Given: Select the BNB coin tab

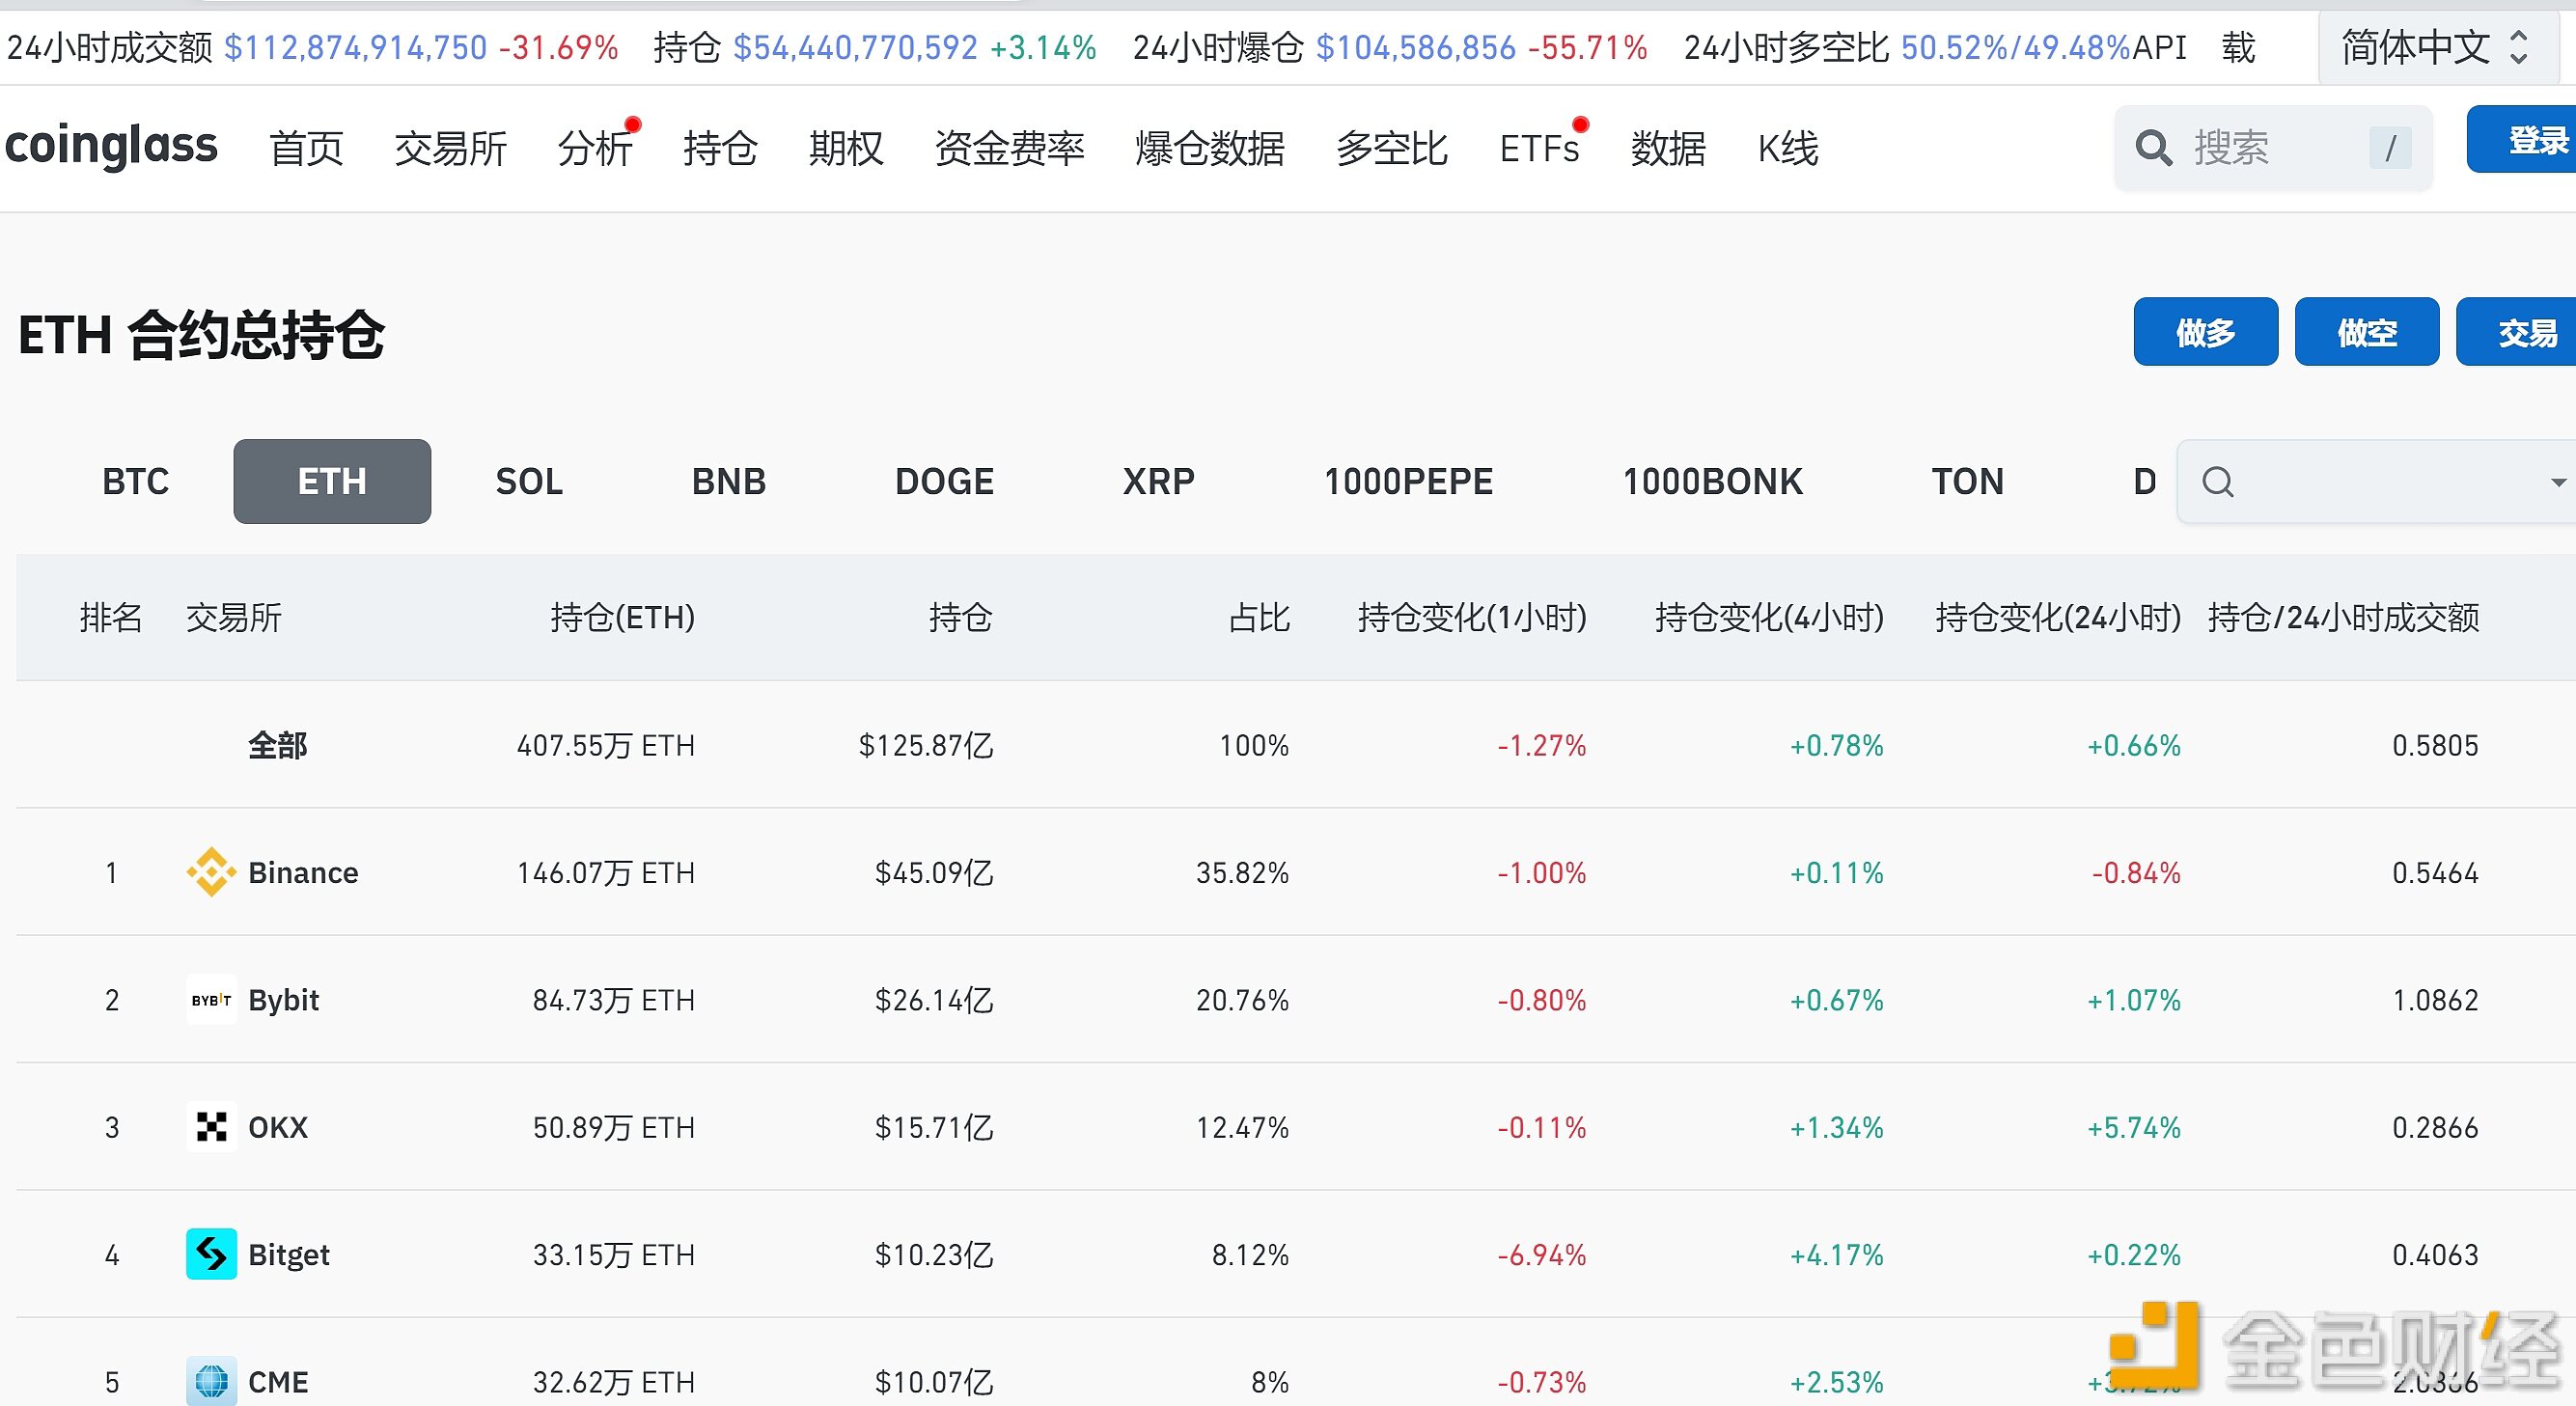Looking at the screenshot, I should pos(729,481).
